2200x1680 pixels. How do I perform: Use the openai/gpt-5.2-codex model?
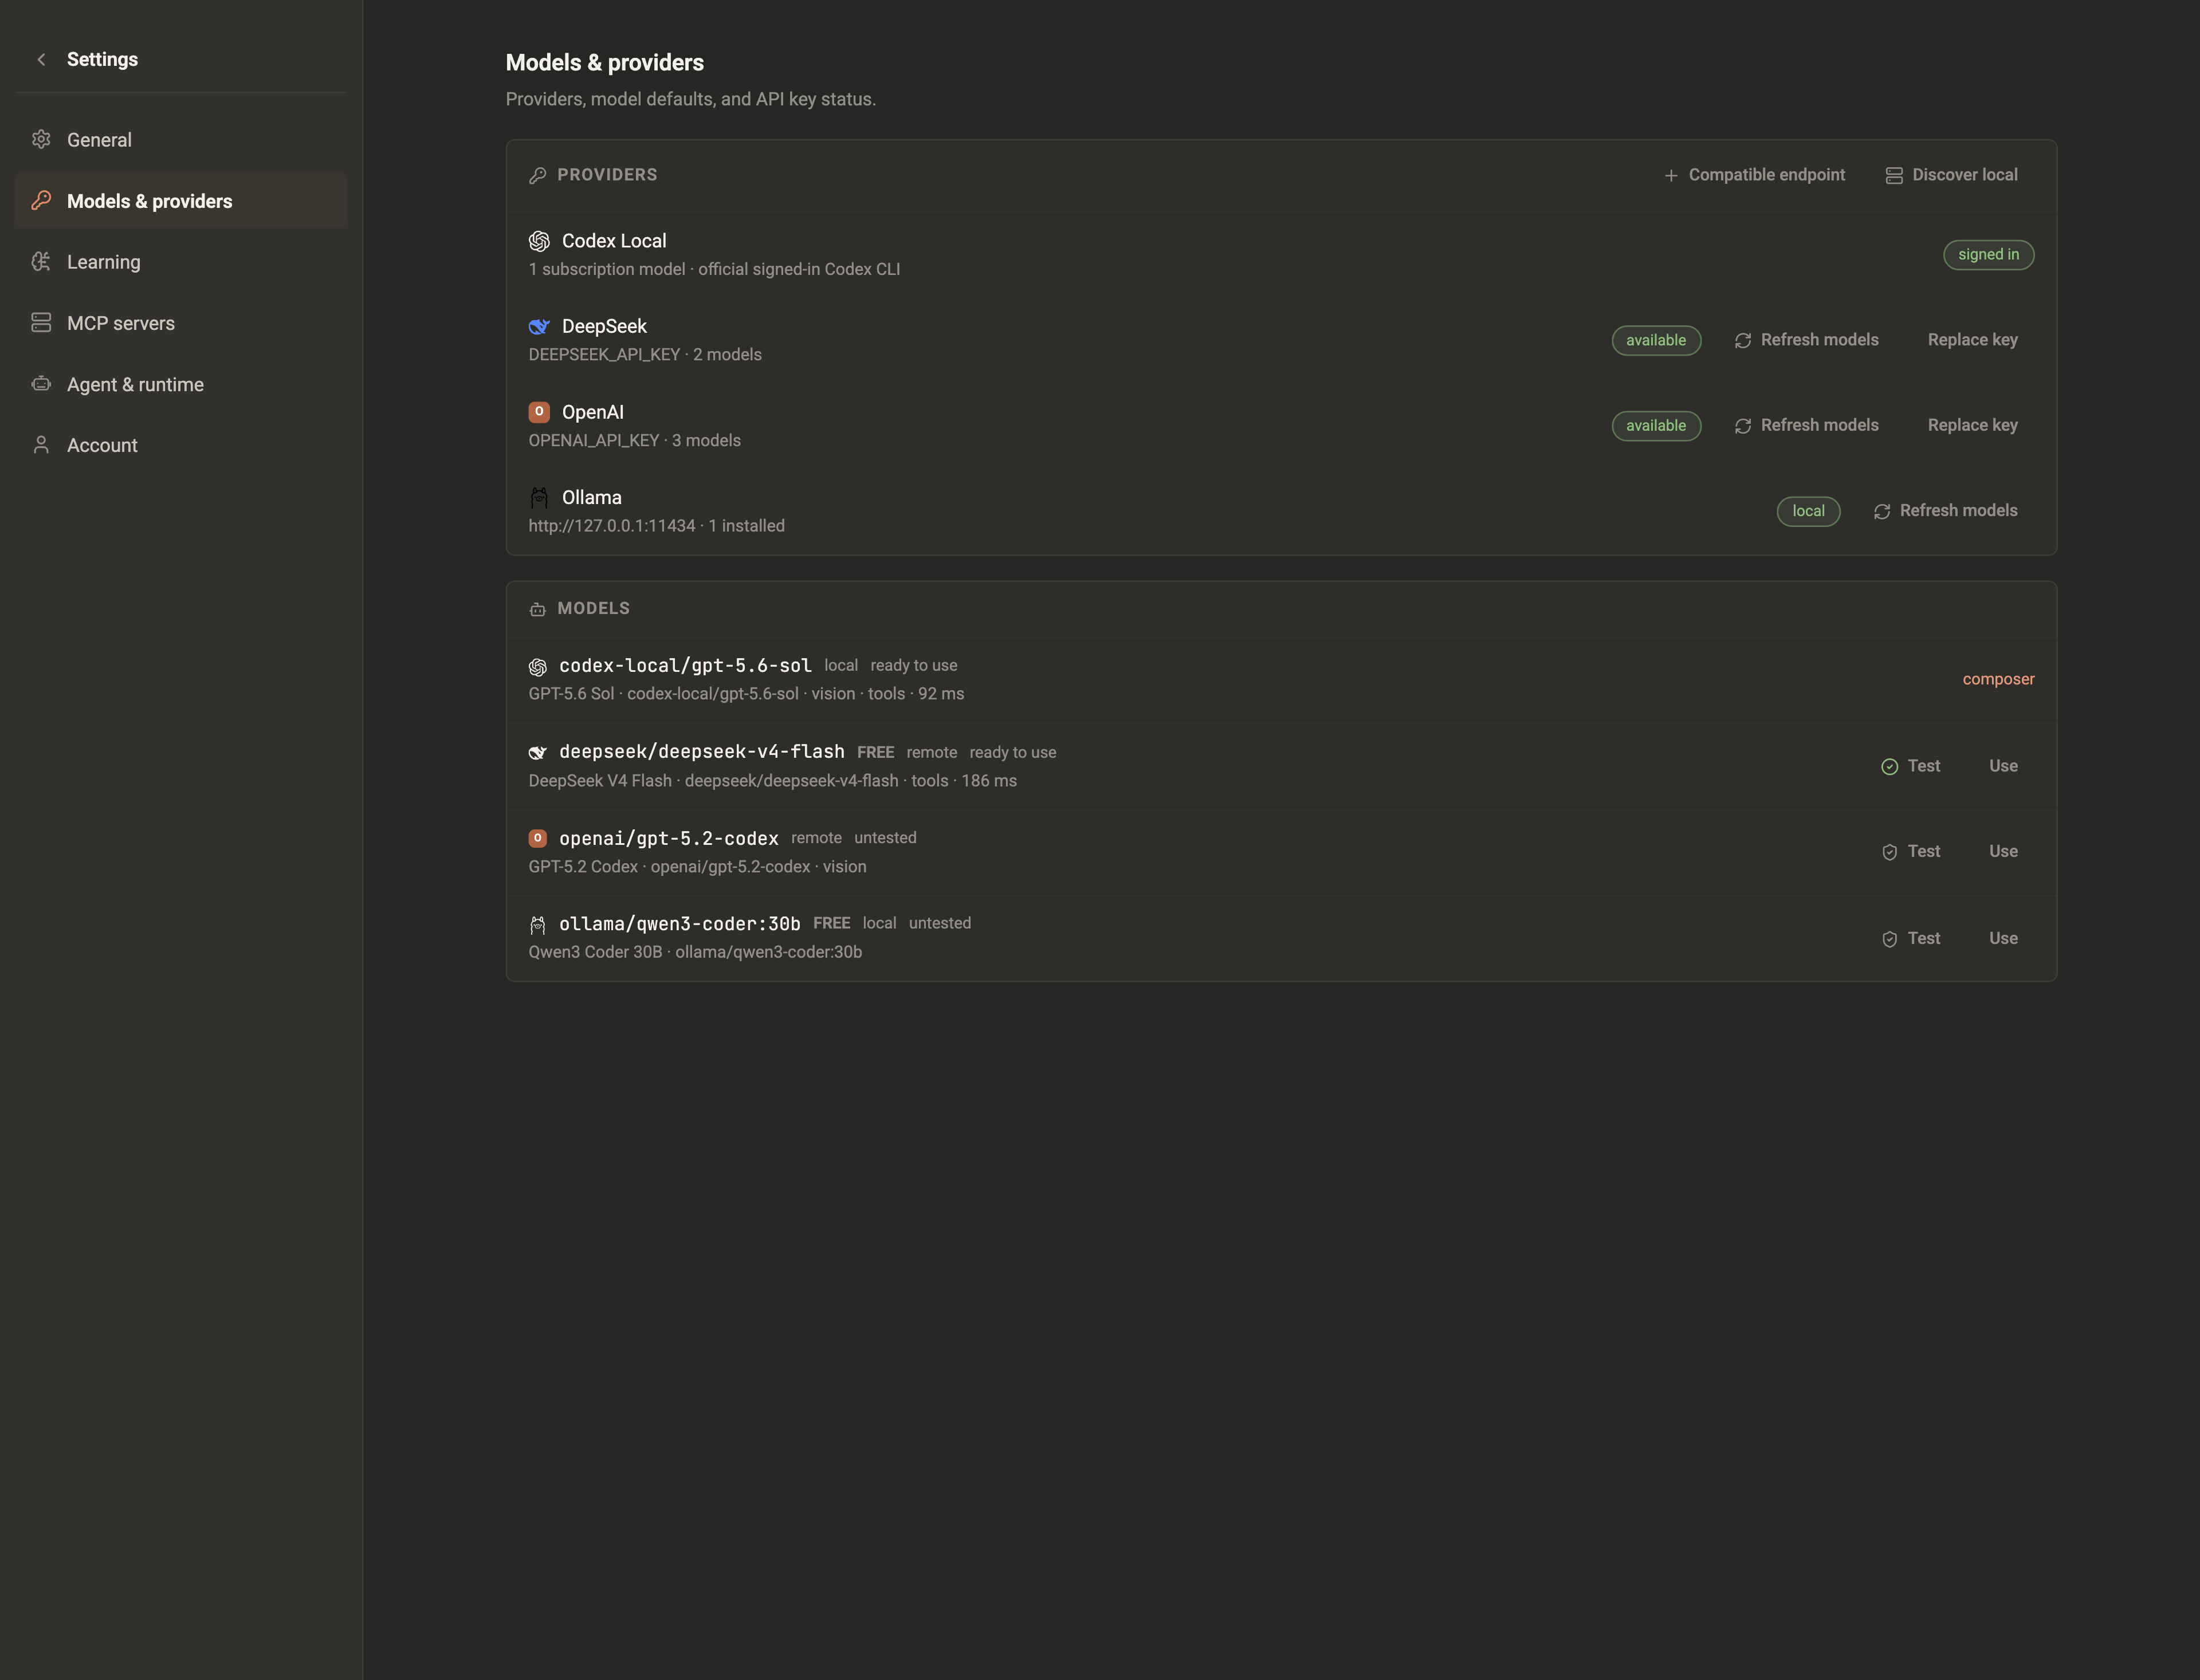[x=2003, y=851]
